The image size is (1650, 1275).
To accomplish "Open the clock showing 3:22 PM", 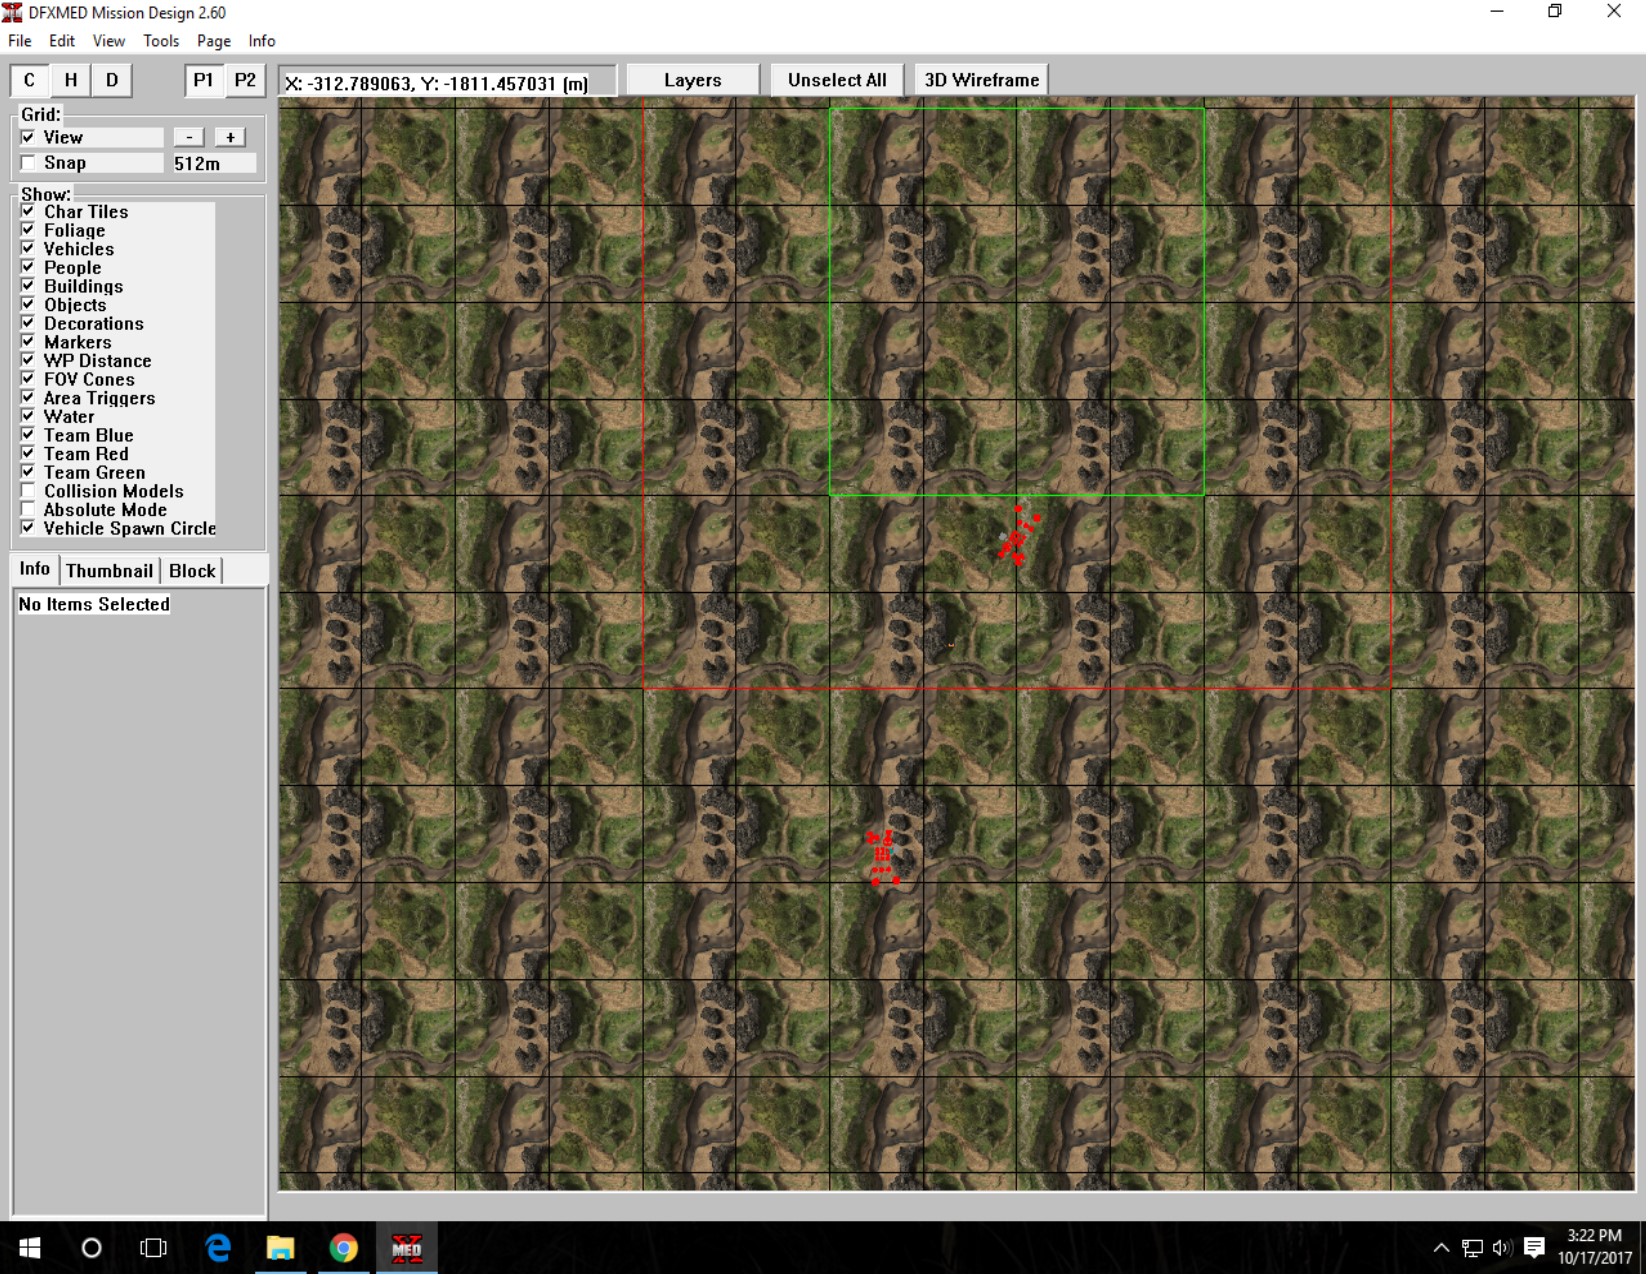I will (1595, 1248).
